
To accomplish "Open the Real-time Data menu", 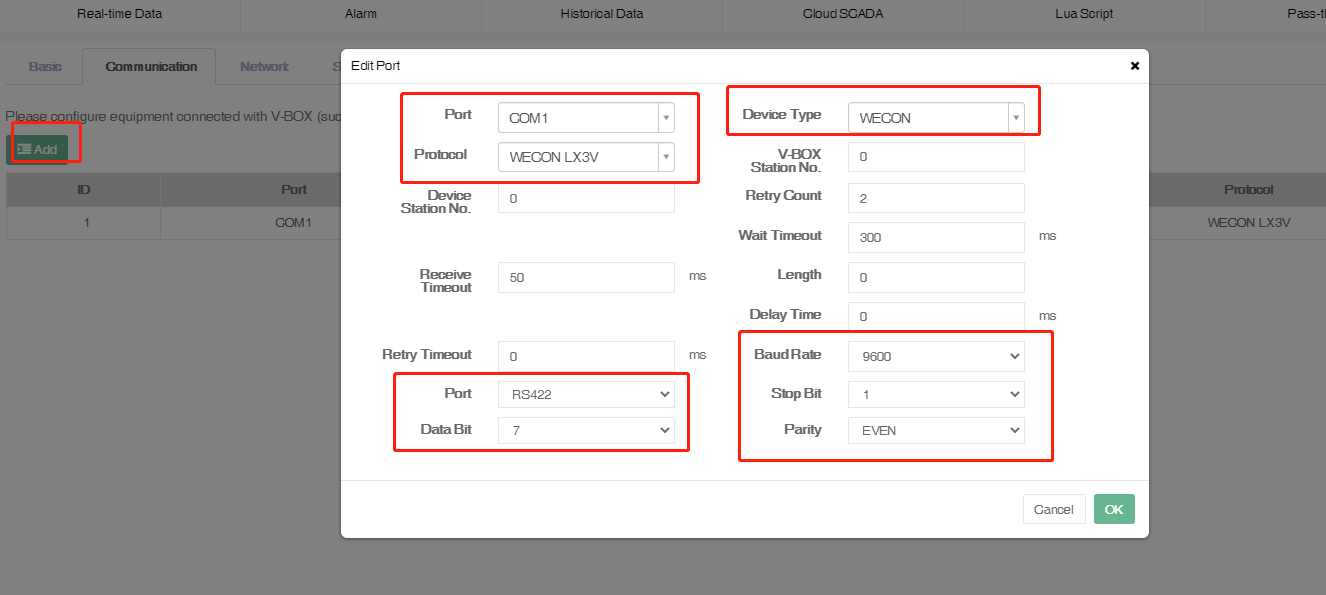I will [x=119, y=14].
